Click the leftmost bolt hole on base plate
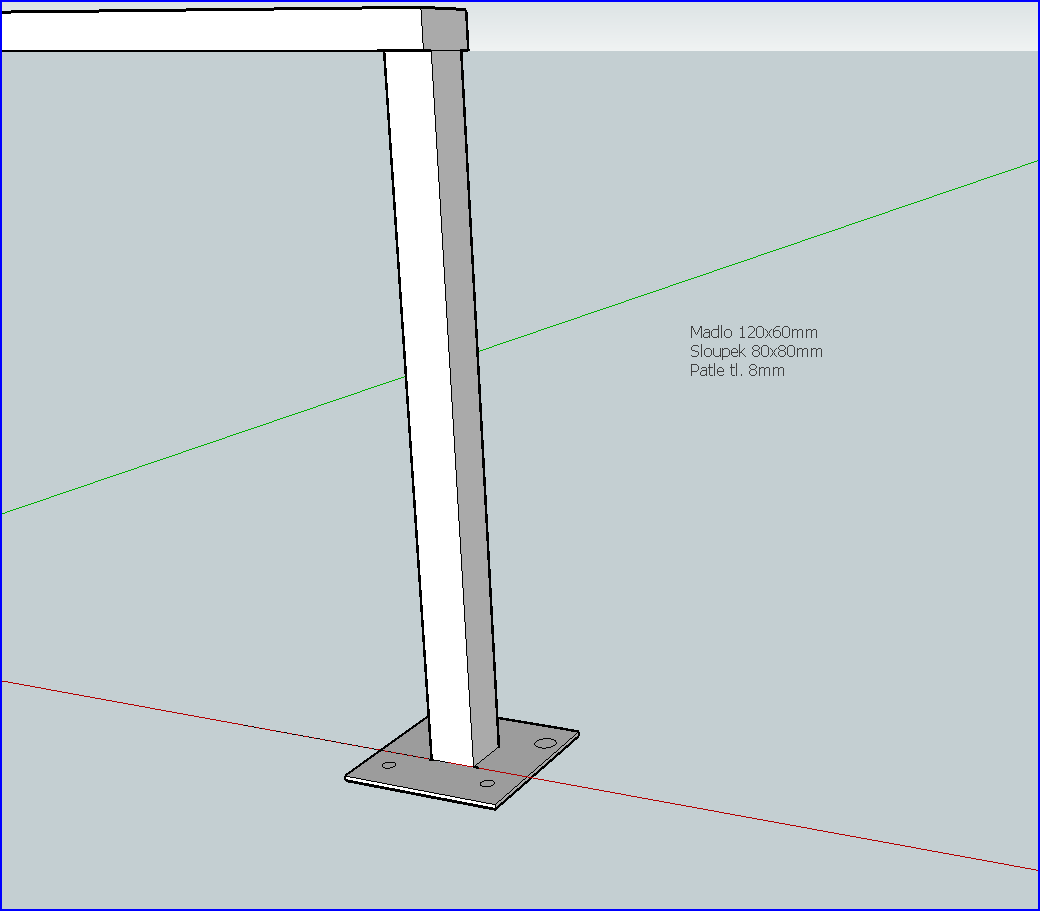Viewport: 1040px width, 911px height. [389, 765]
